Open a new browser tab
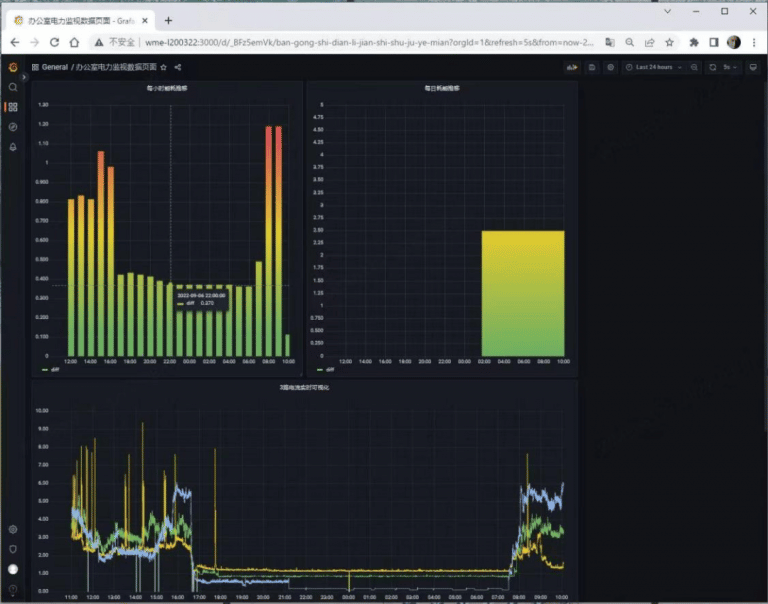This screenshot has height=604, width=768. (168, 20)
